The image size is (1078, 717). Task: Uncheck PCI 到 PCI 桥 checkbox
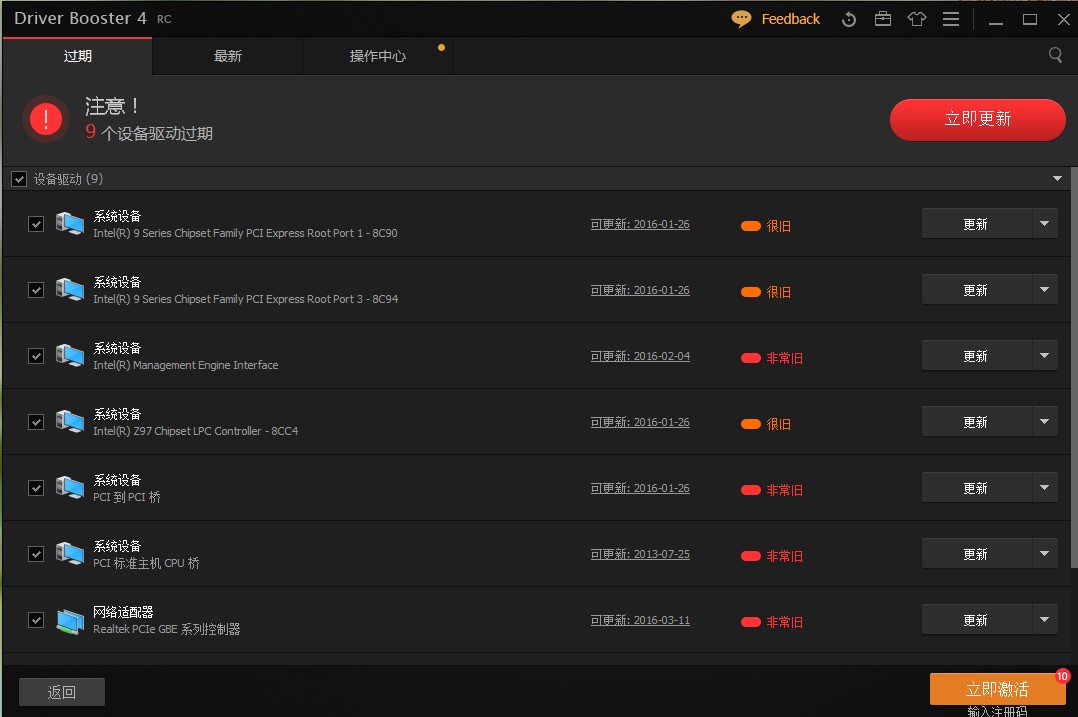(x=36, y=488)
